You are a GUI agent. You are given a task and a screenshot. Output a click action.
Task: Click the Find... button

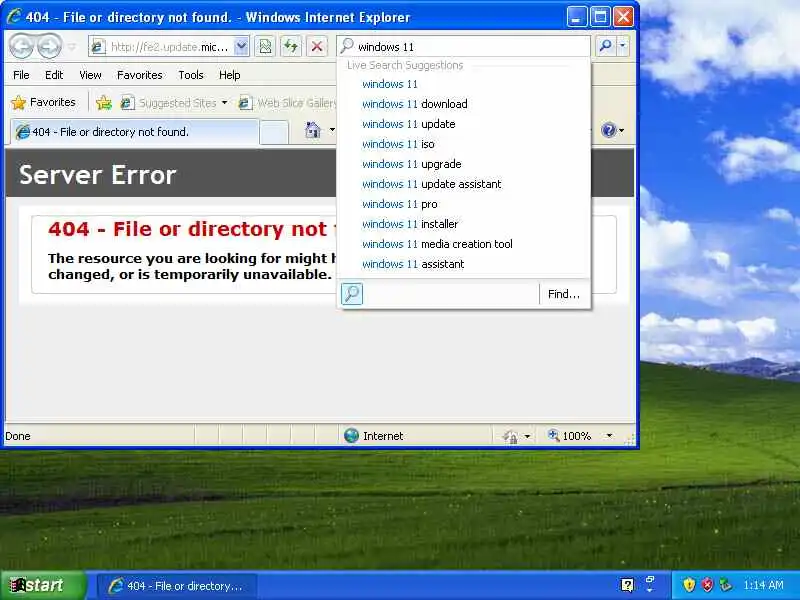[x=564, y=294]
